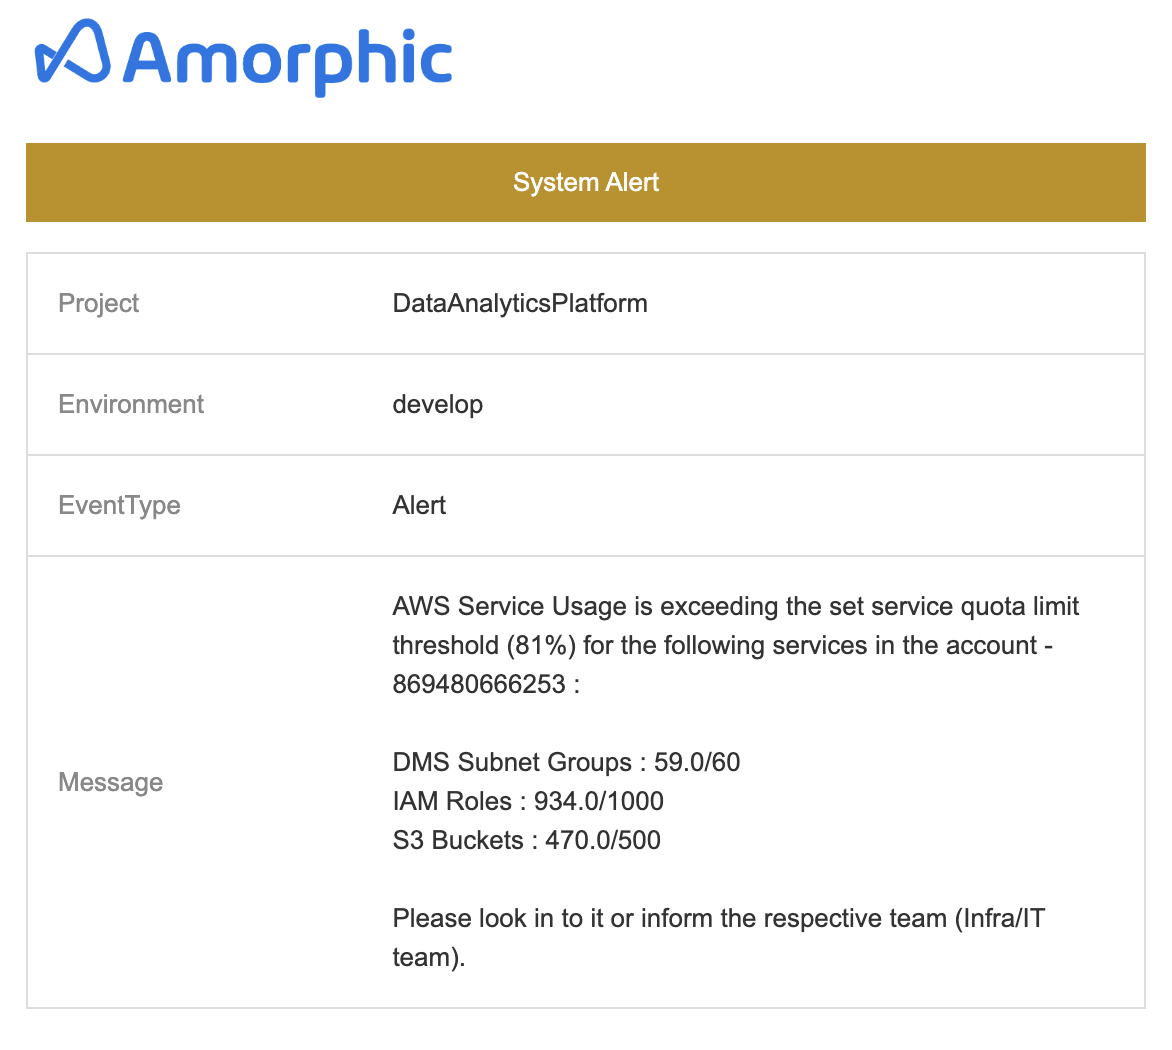
Task: Click the AWS Service Usage exceeding sentence
Action: coord(735,645)
